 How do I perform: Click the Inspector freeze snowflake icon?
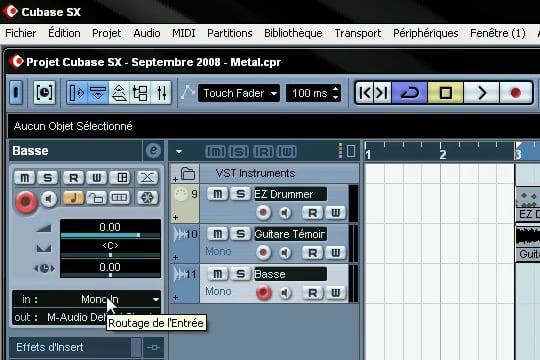(147, 198)
